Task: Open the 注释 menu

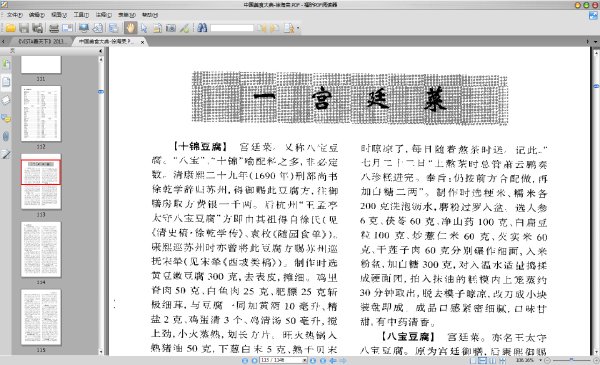Action: pos(103,15)
